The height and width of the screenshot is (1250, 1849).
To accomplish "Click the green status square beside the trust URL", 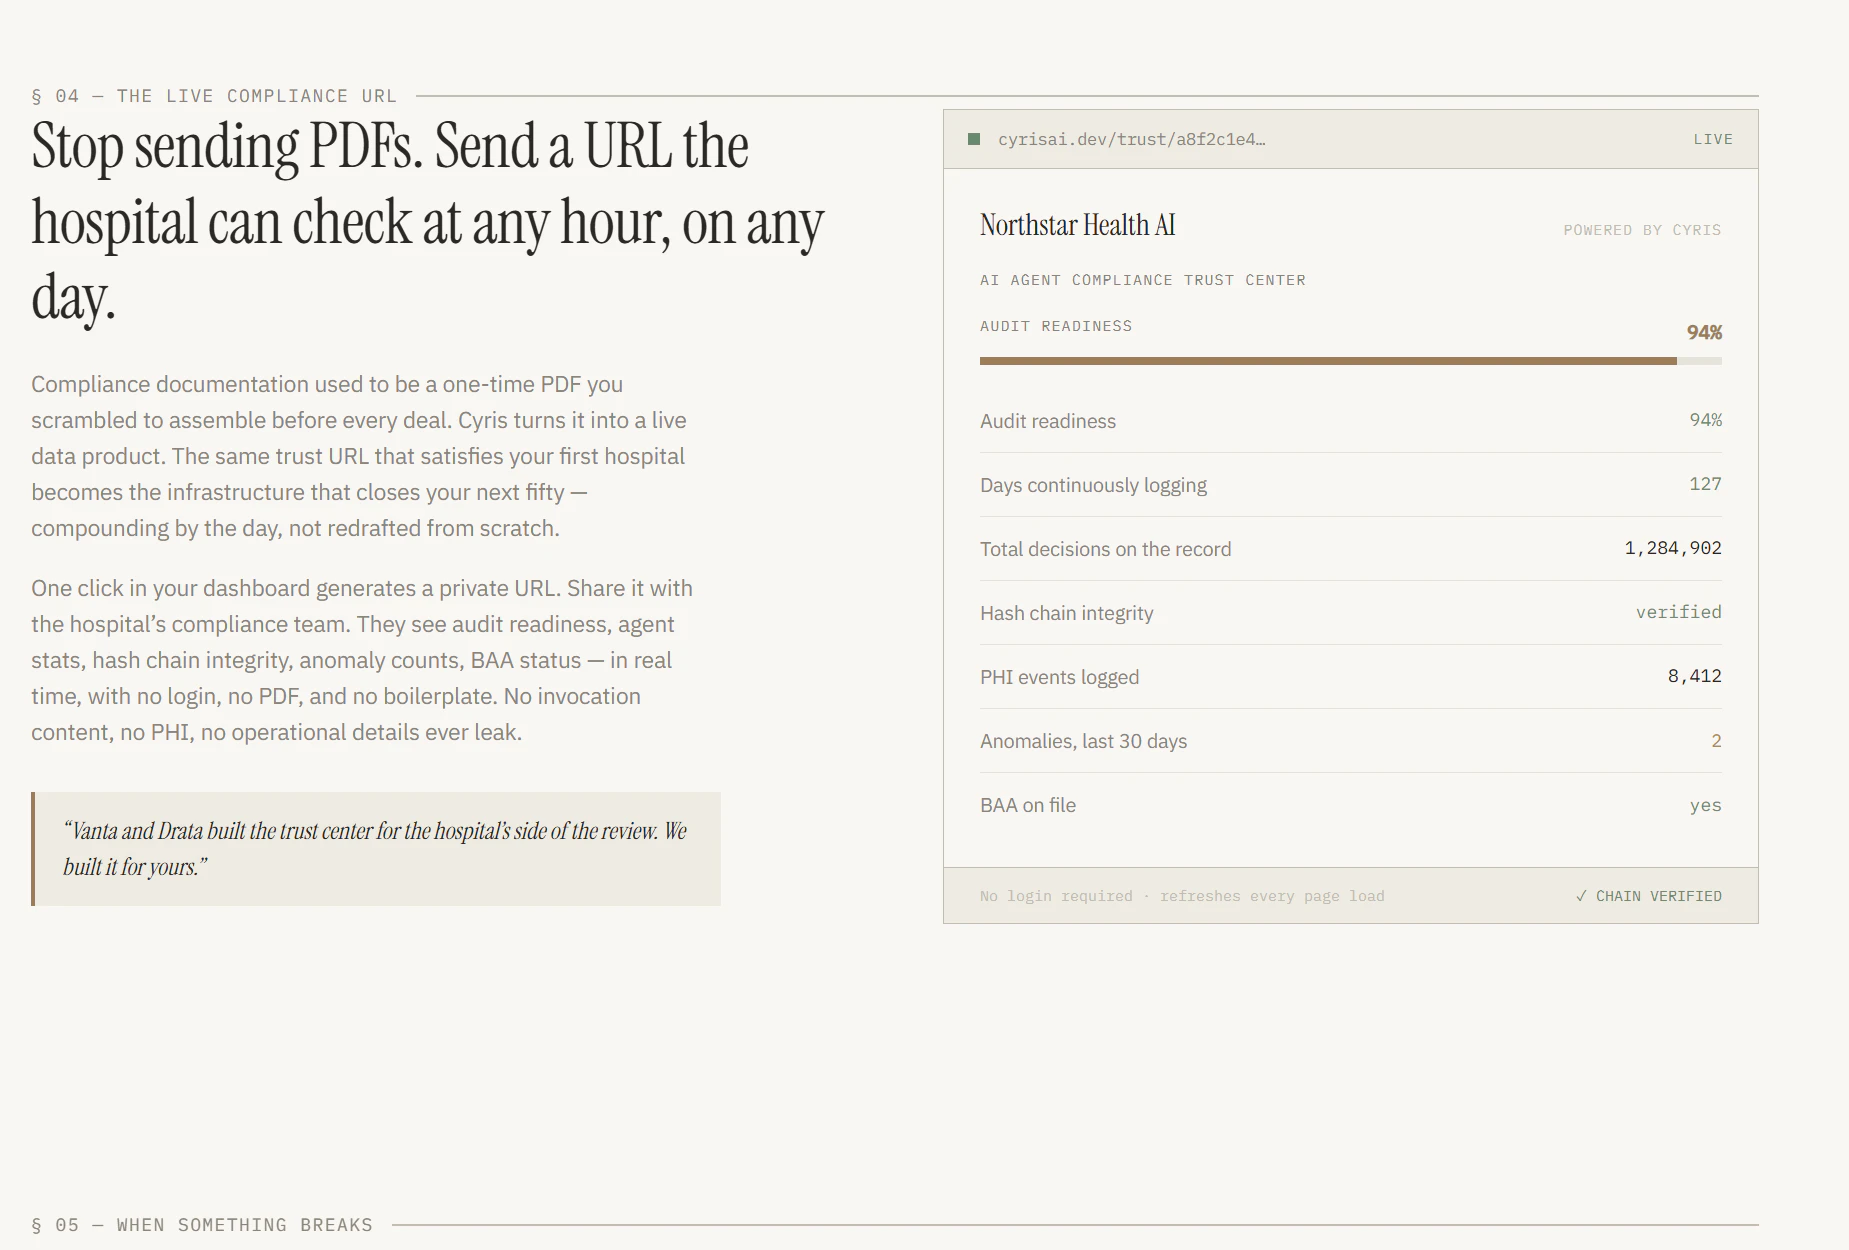I will click(x=974, y=139).
